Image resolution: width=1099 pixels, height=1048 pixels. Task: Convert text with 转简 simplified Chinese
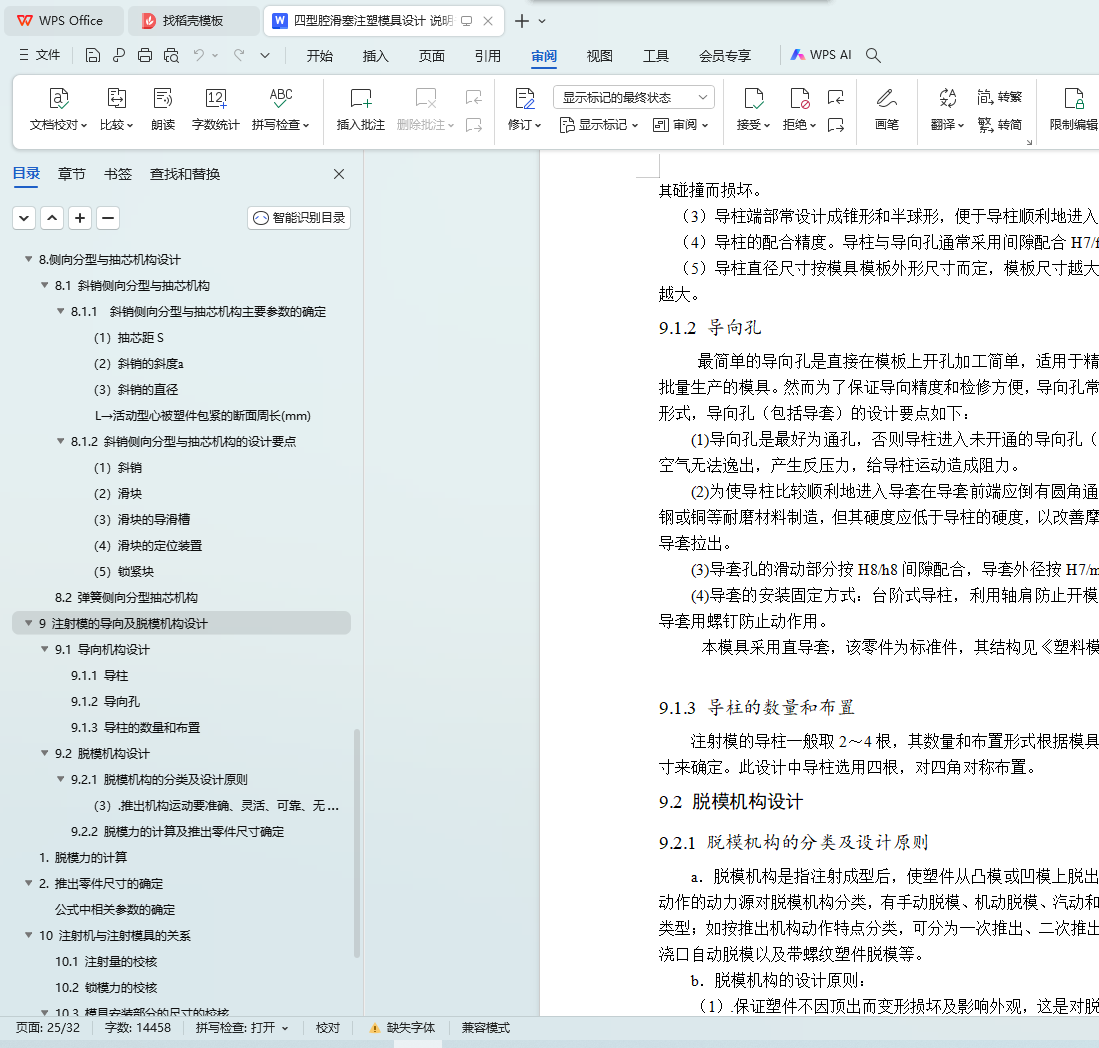point(999,125)
